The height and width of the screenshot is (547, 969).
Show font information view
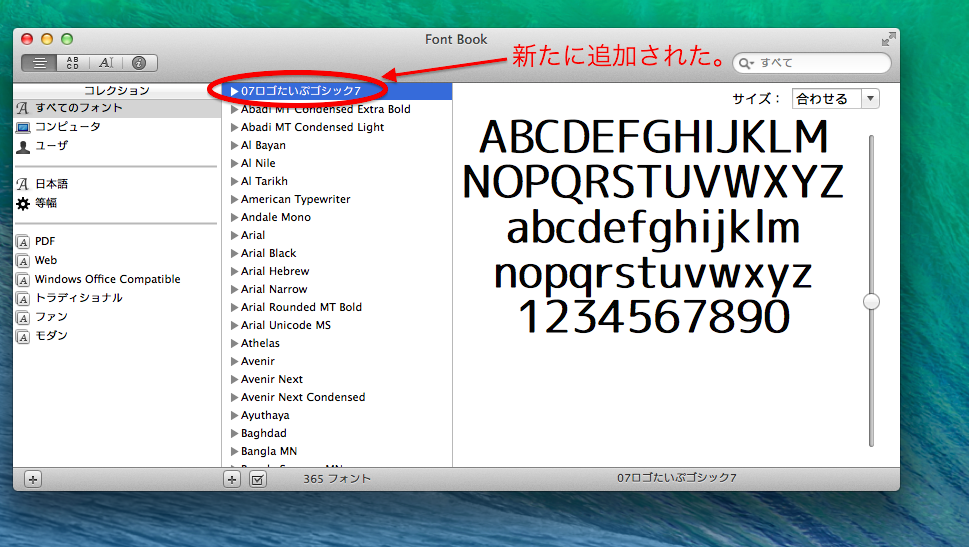(140, 63)
